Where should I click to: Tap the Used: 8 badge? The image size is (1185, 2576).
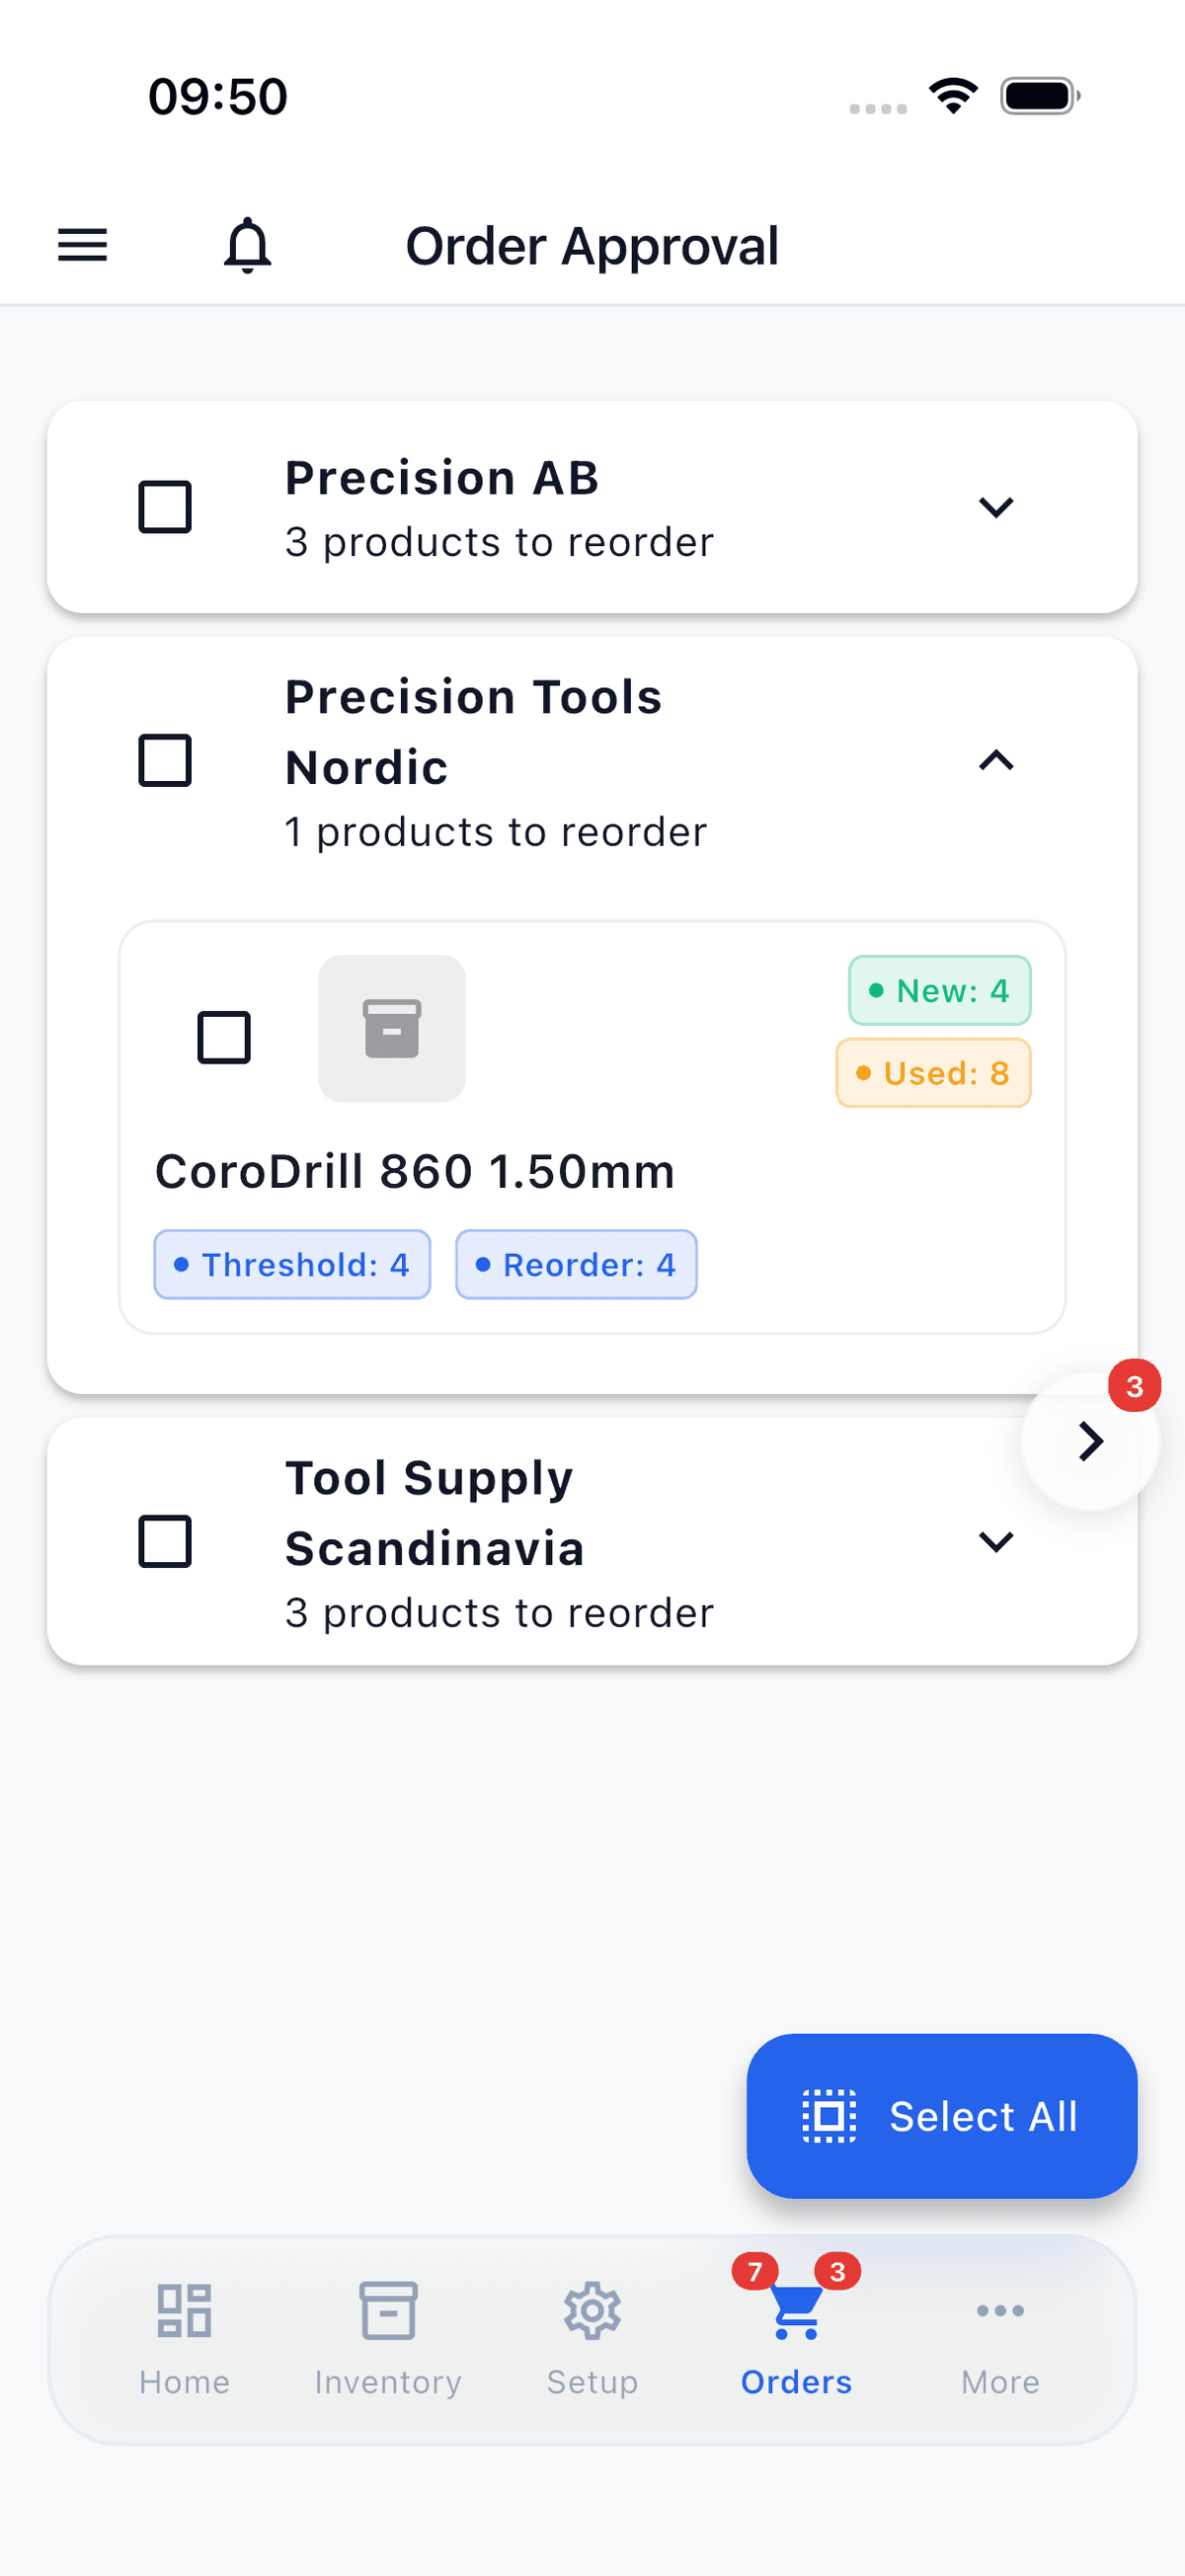click(933, 1073)
